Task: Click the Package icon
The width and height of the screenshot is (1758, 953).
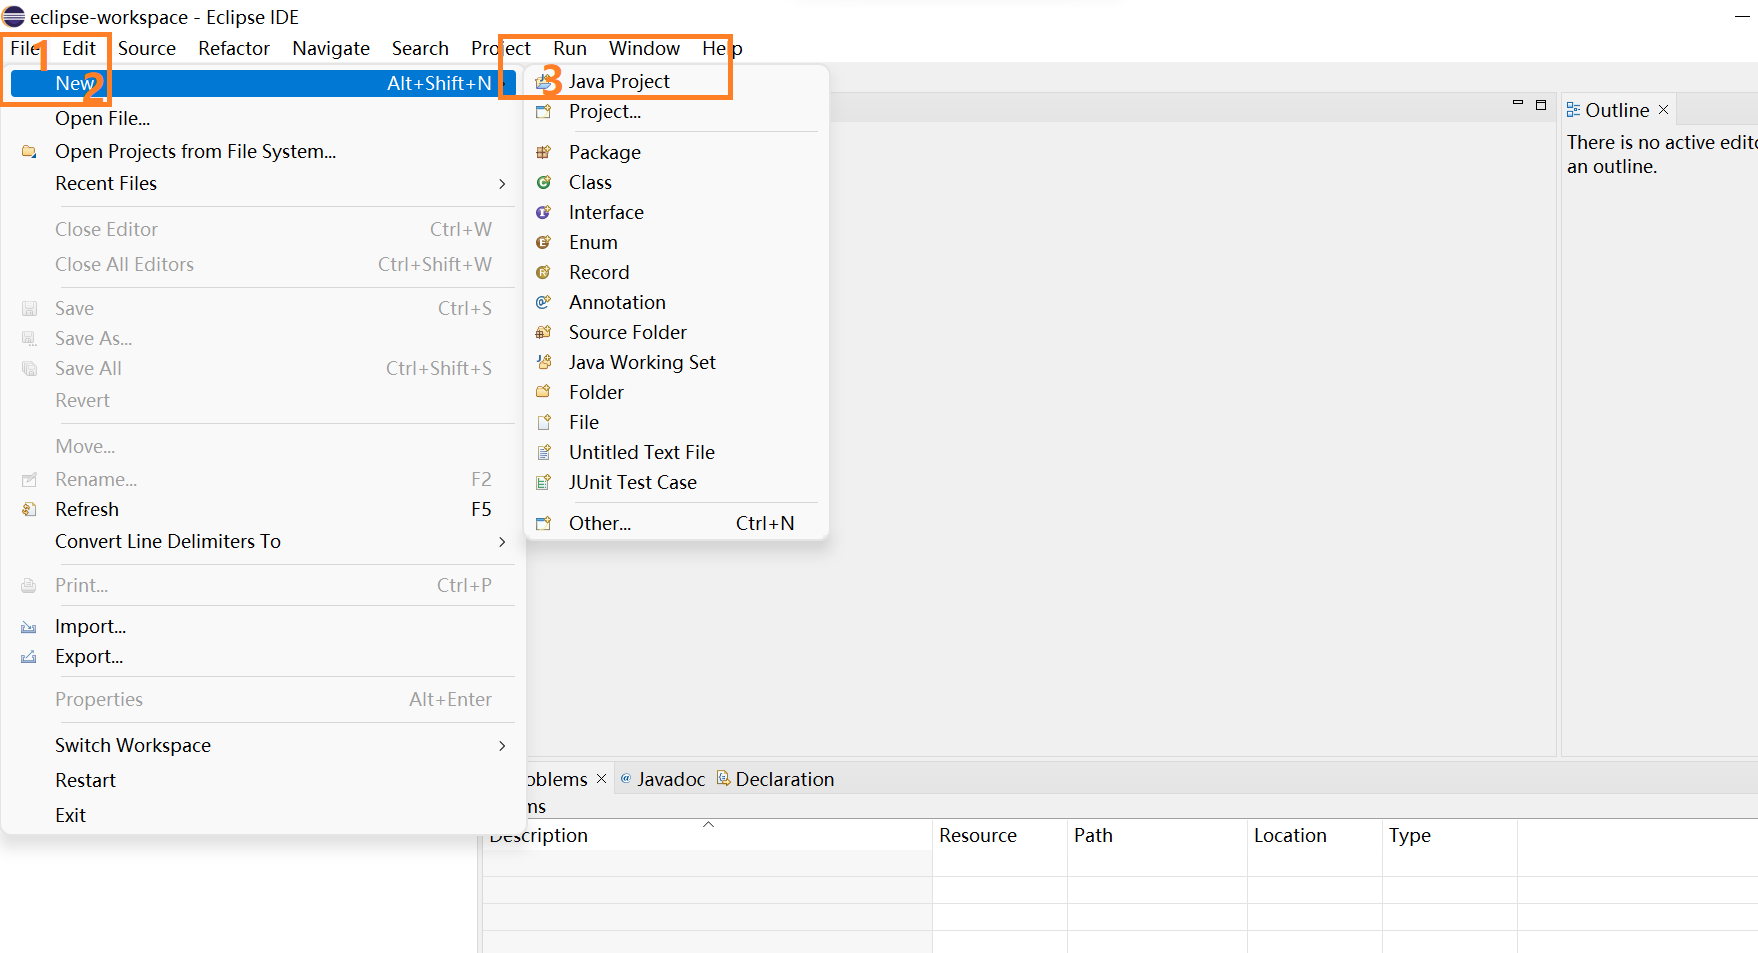Action: (544, 152)
